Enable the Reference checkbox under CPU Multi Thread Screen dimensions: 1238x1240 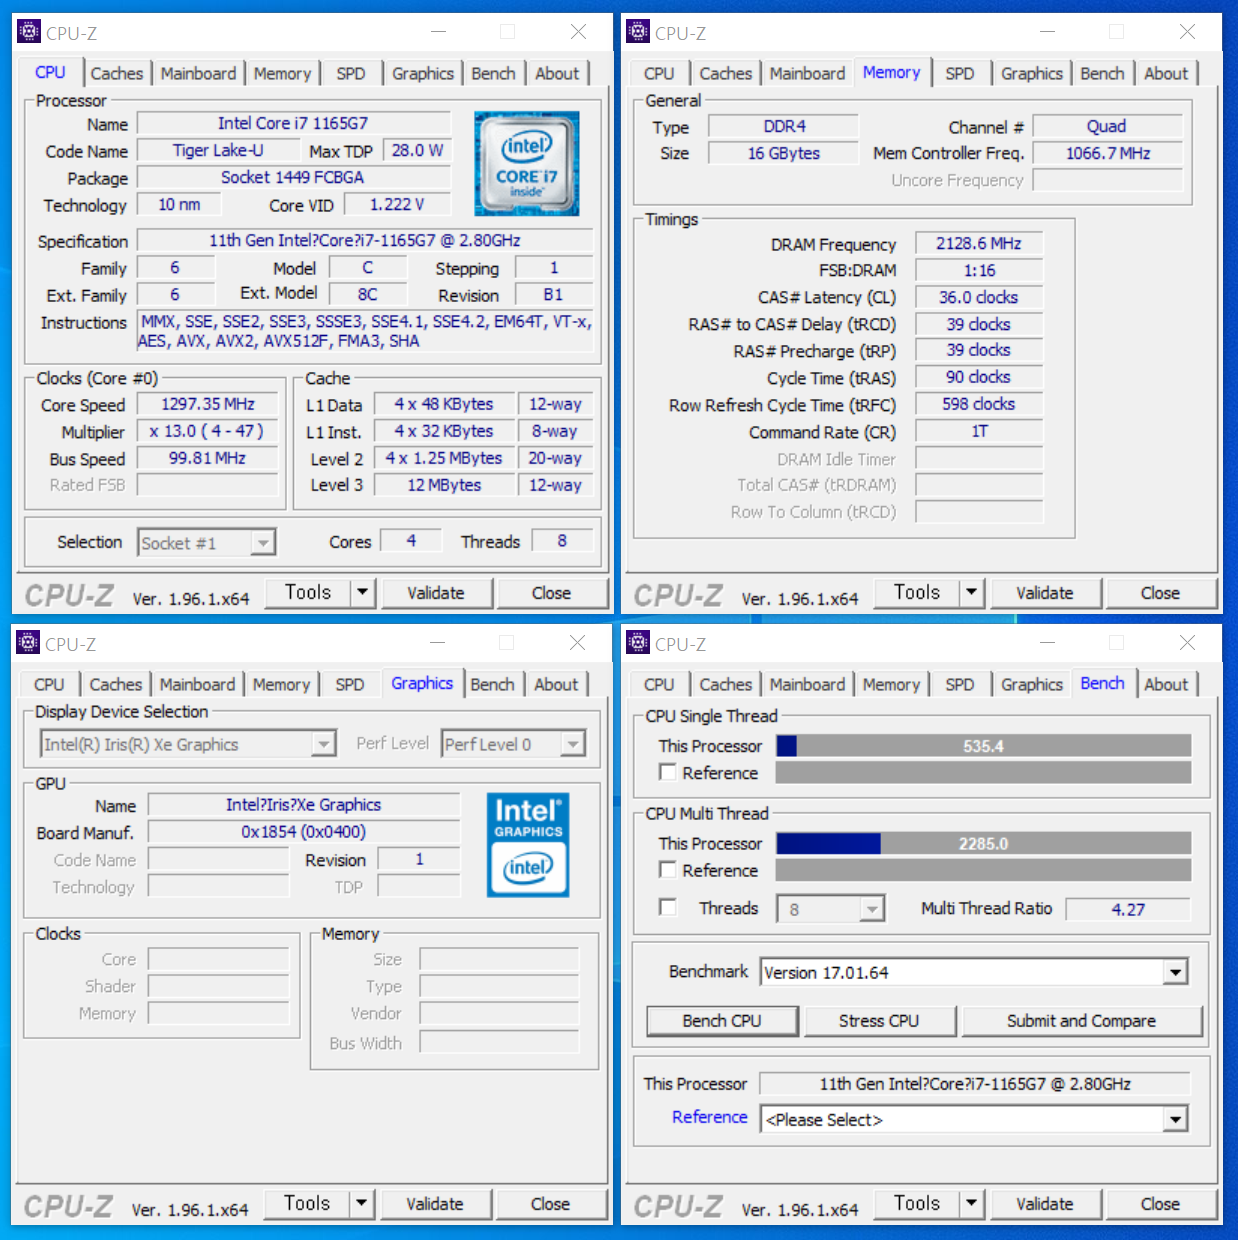pyautogui.click(x=668, y=869)
